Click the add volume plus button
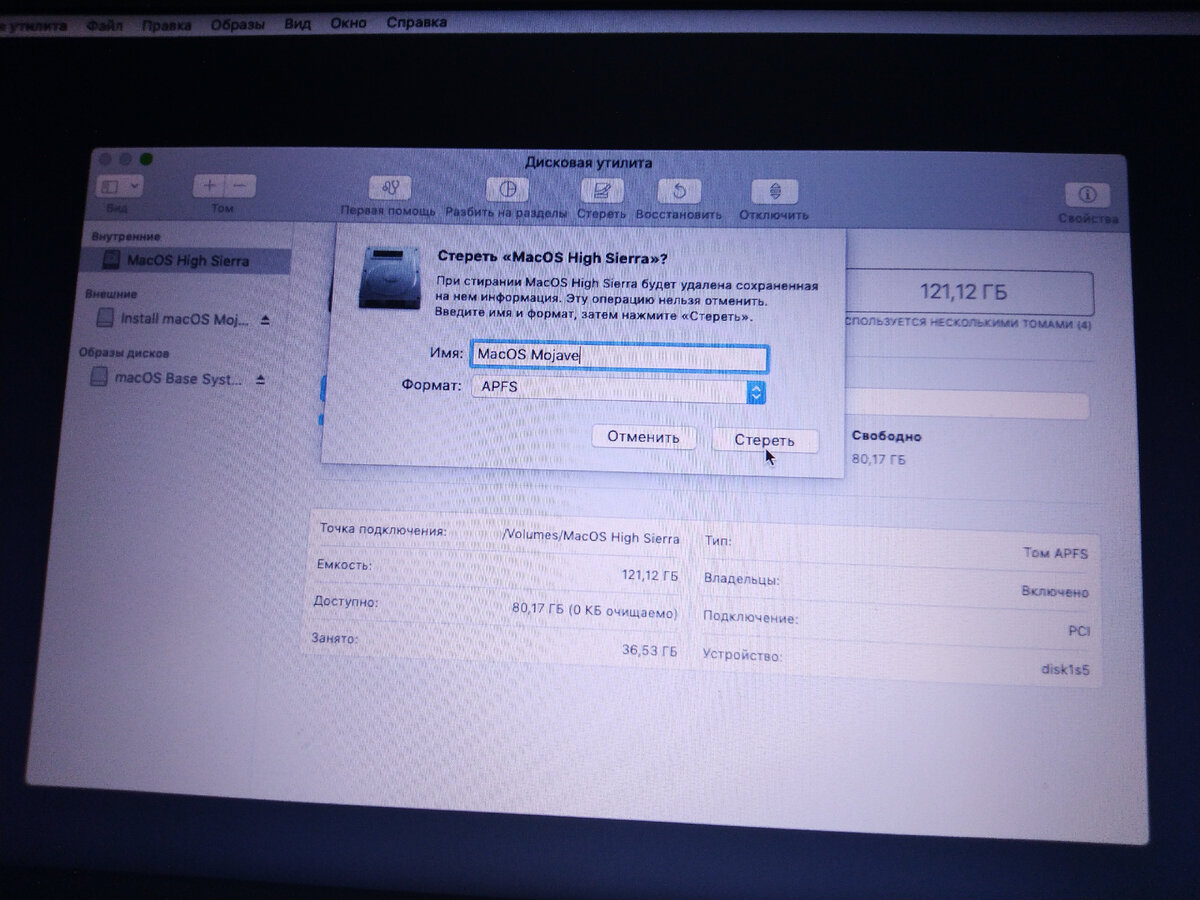This screenshot has width=1200, height=900. pyautogui.click(x=209, y=186)
